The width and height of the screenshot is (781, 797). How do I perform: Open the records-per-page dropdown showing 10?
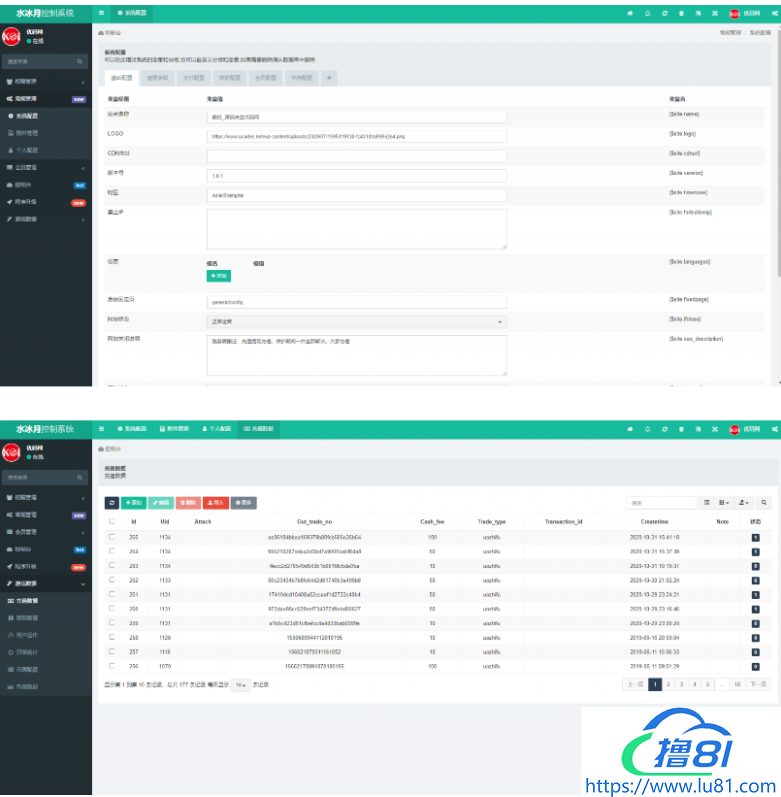point(241,685)
